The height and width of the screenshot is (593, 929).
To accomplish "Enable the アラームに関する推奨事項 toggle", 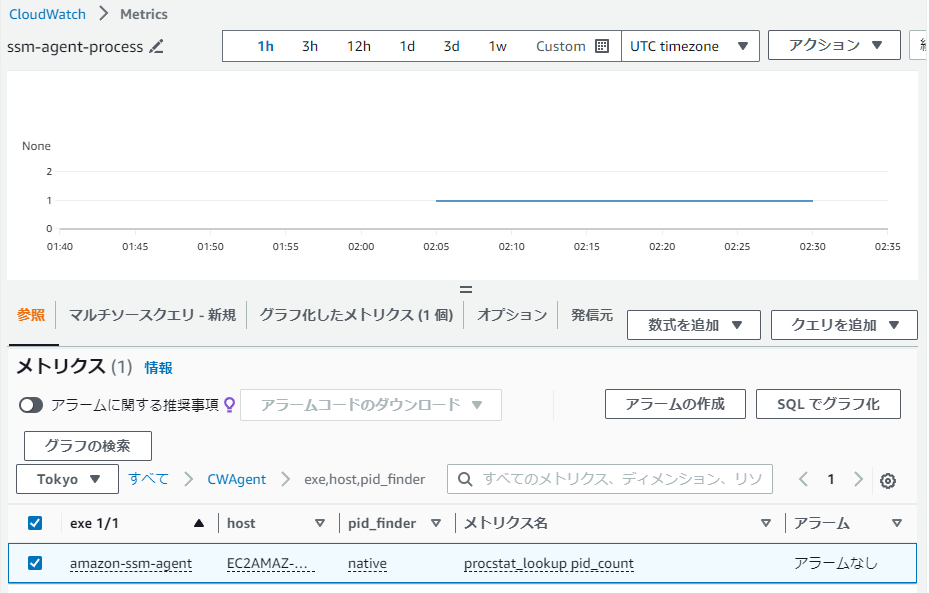I will click(32, 404).
